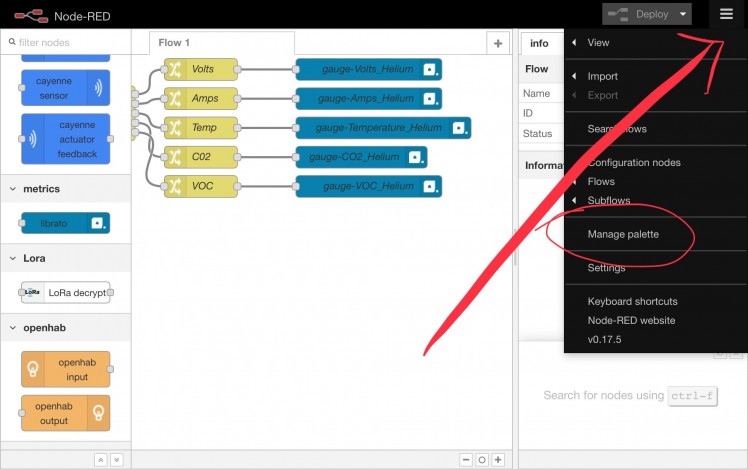Zoom out the canvas with minus button
748x469 pixels.
(466, 459)
